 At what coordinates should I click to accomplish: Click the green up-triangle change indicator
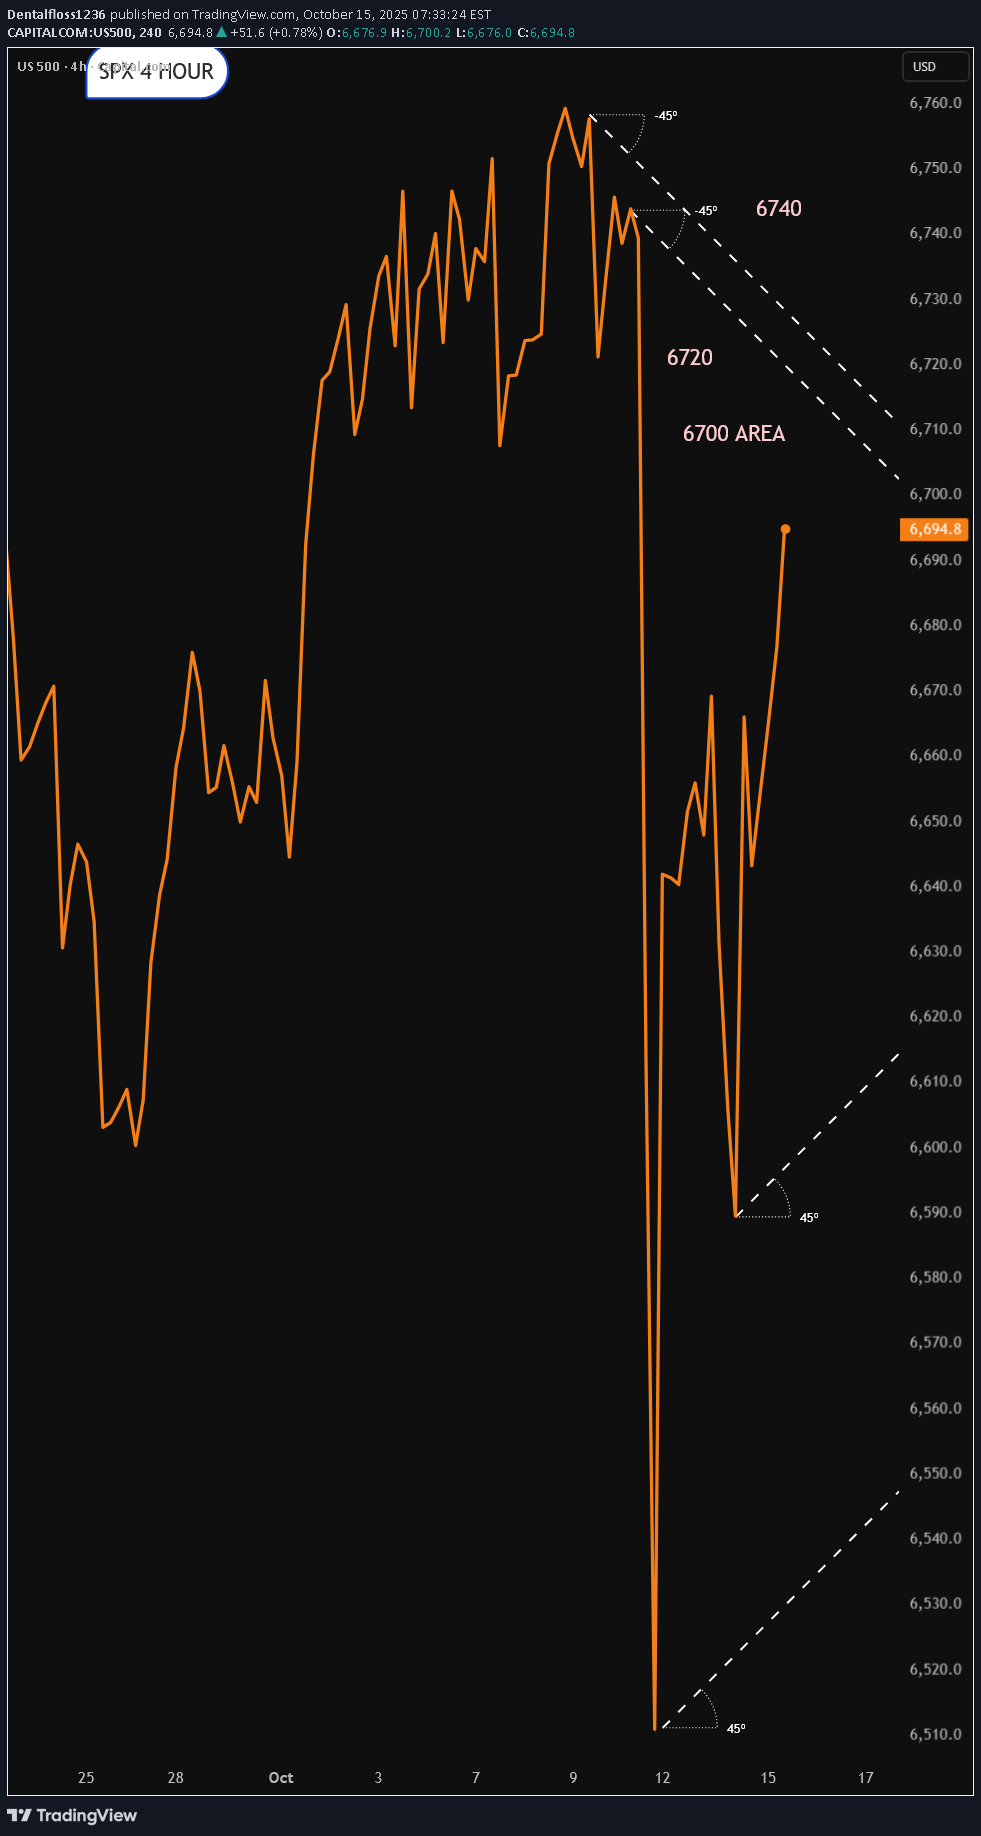[221, 32]
